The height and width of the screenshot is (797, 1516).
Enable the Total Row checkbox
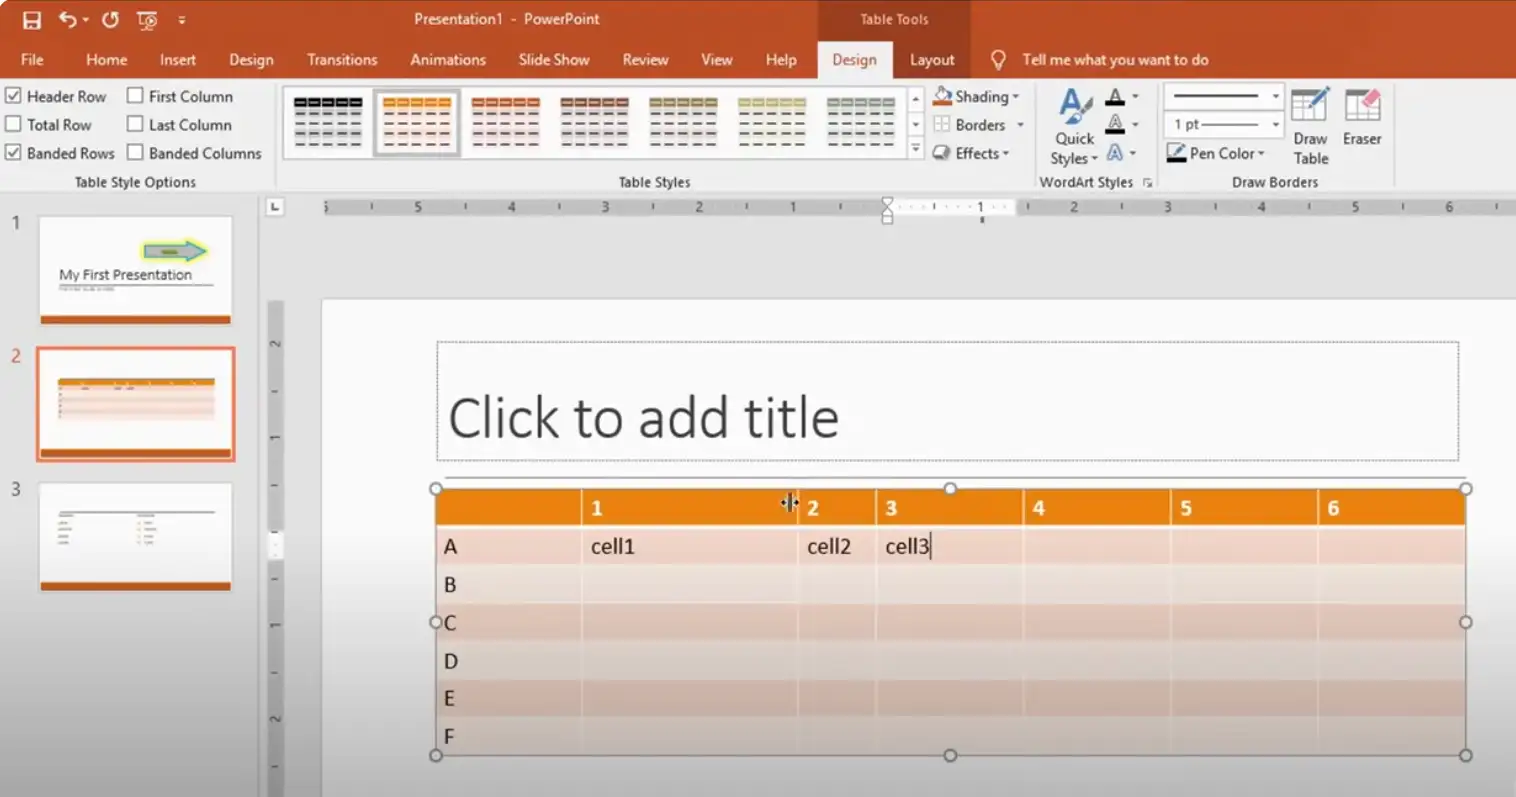coord(14,125)
